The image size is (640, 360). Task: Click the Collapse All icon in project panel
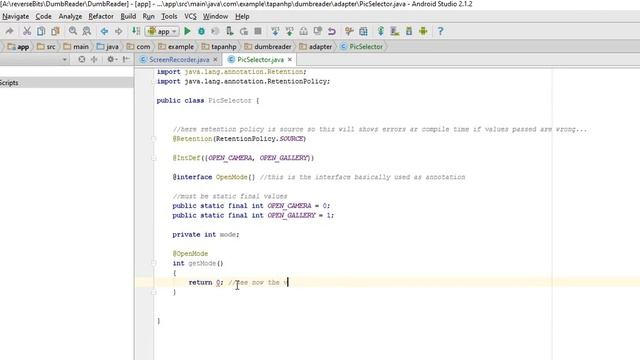point(94,60)
